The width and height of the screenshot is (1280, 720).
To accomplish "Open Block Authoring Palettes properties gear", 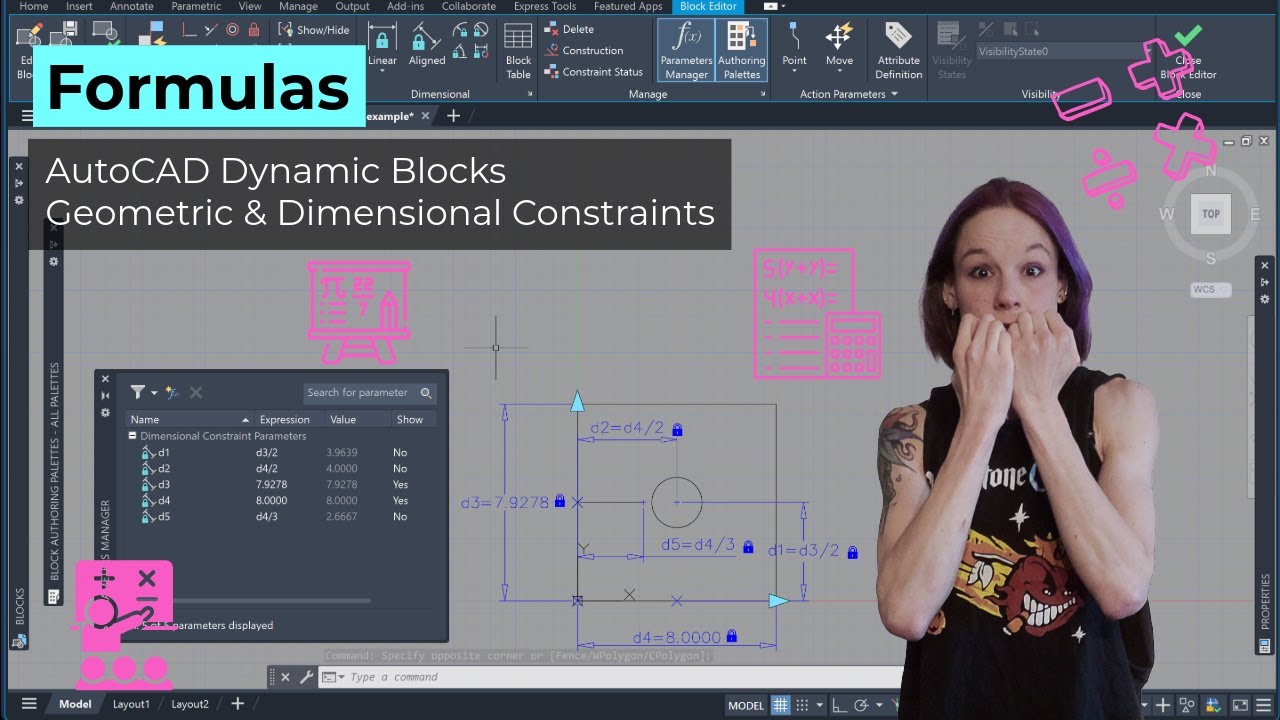I will (x=54, y=262).
